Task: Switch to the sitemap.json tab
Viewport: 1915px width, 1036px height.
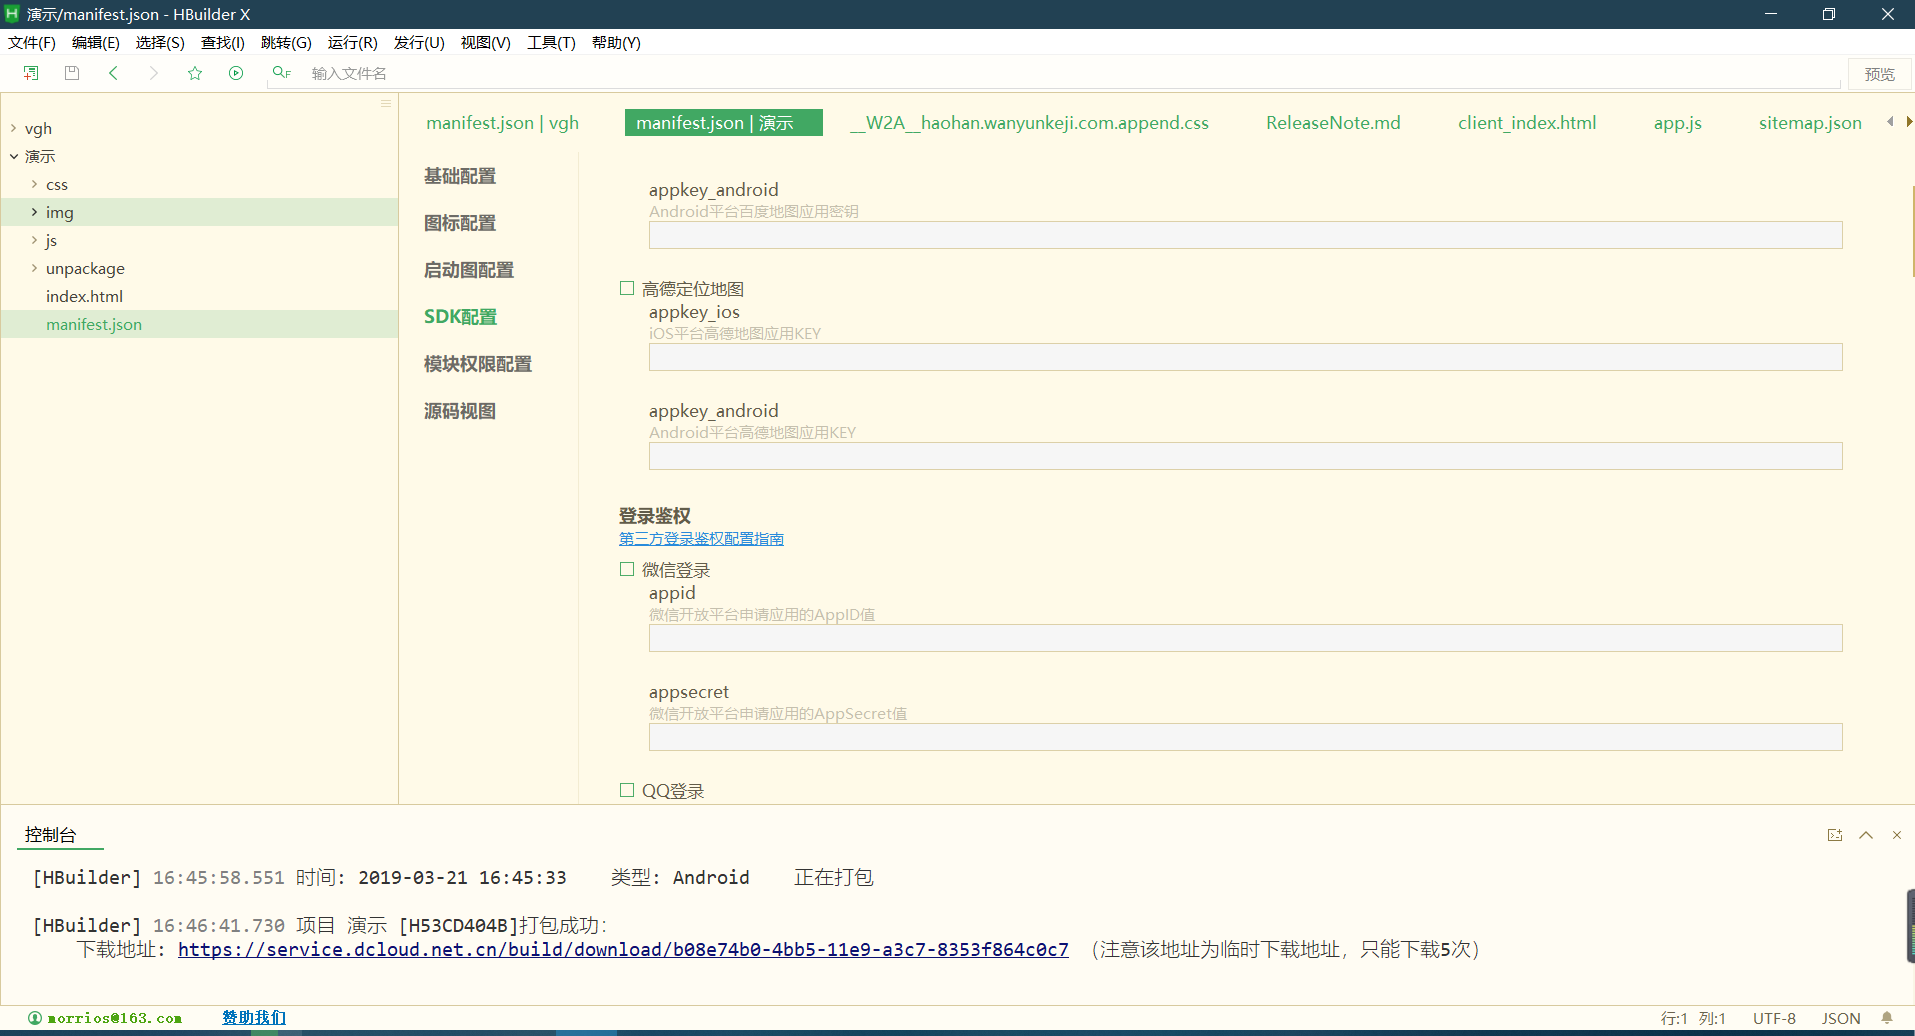Action: tap(1810, 122)
